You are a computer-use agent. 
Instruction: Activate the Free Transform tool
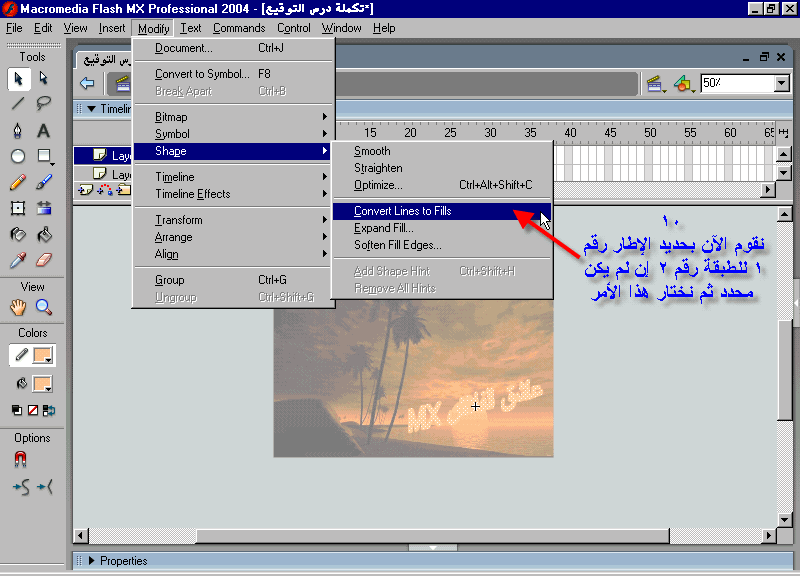(18, 208)
